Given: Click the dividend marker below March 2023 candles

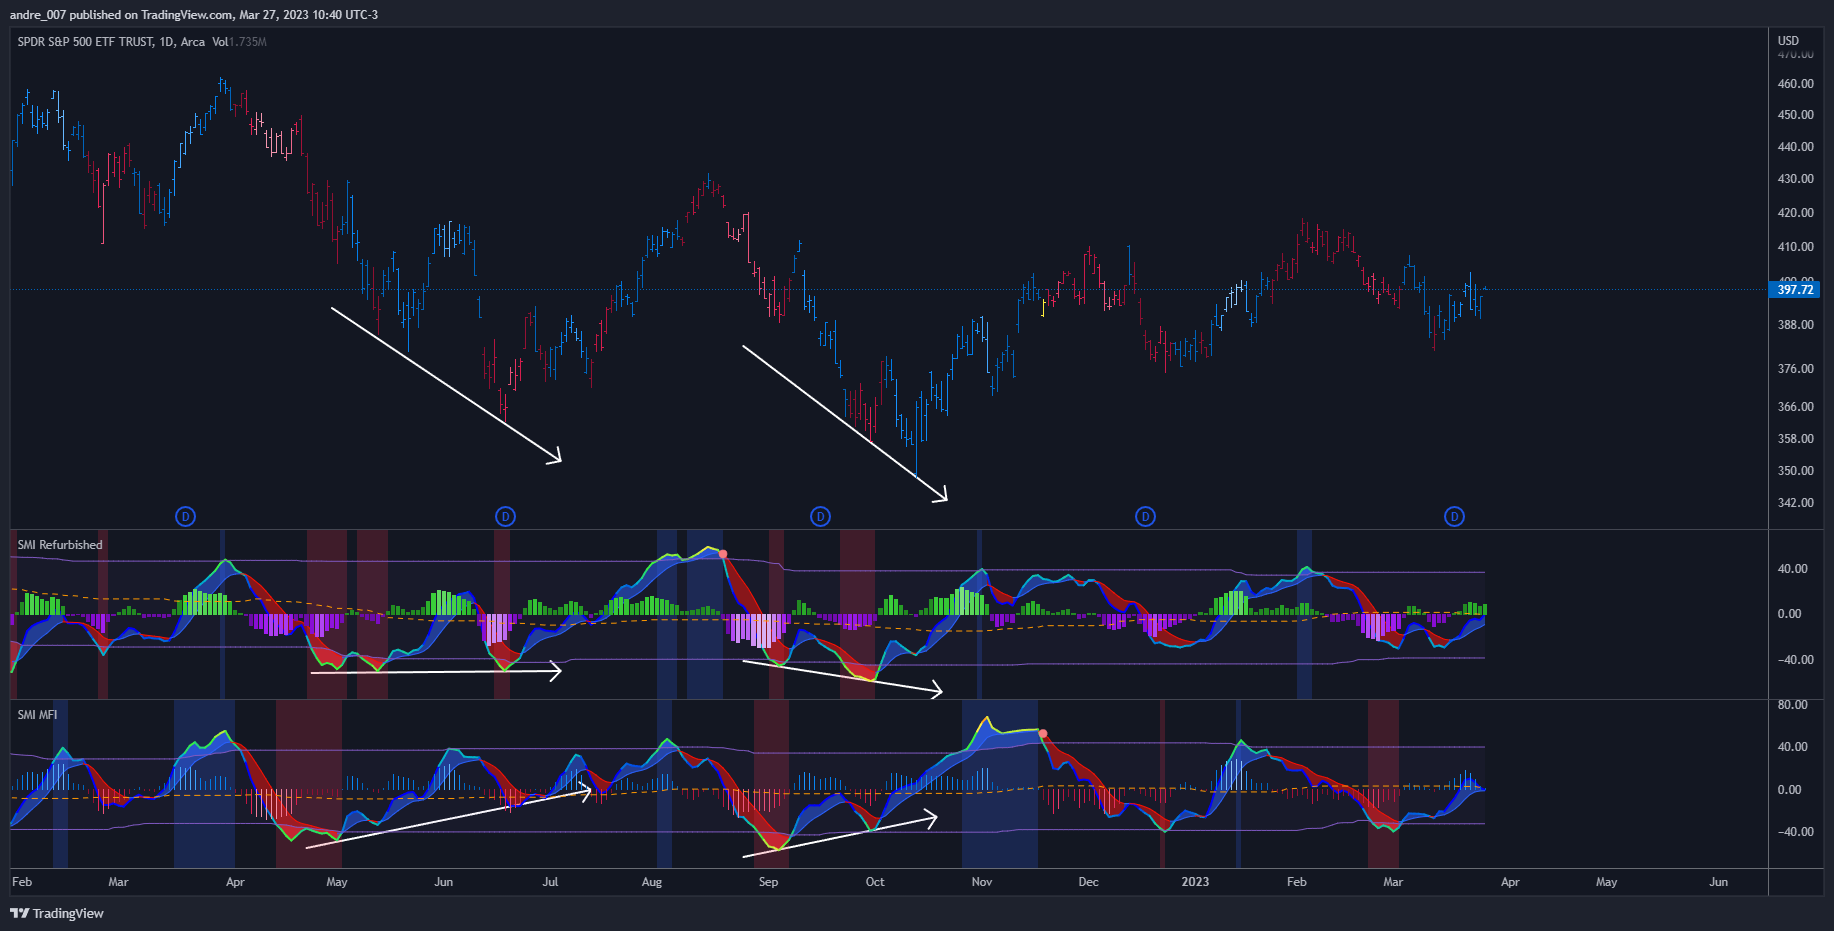Looking at the screenshot, I should tap(1454, 516).
